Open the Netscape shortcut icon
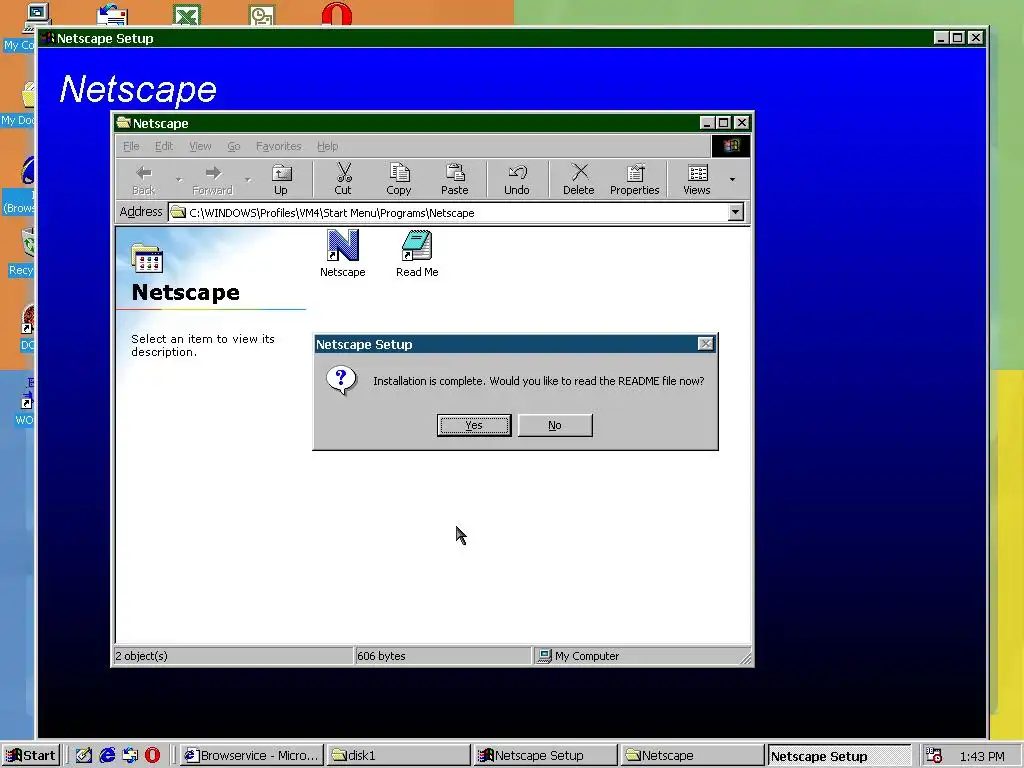 [342, 253]
